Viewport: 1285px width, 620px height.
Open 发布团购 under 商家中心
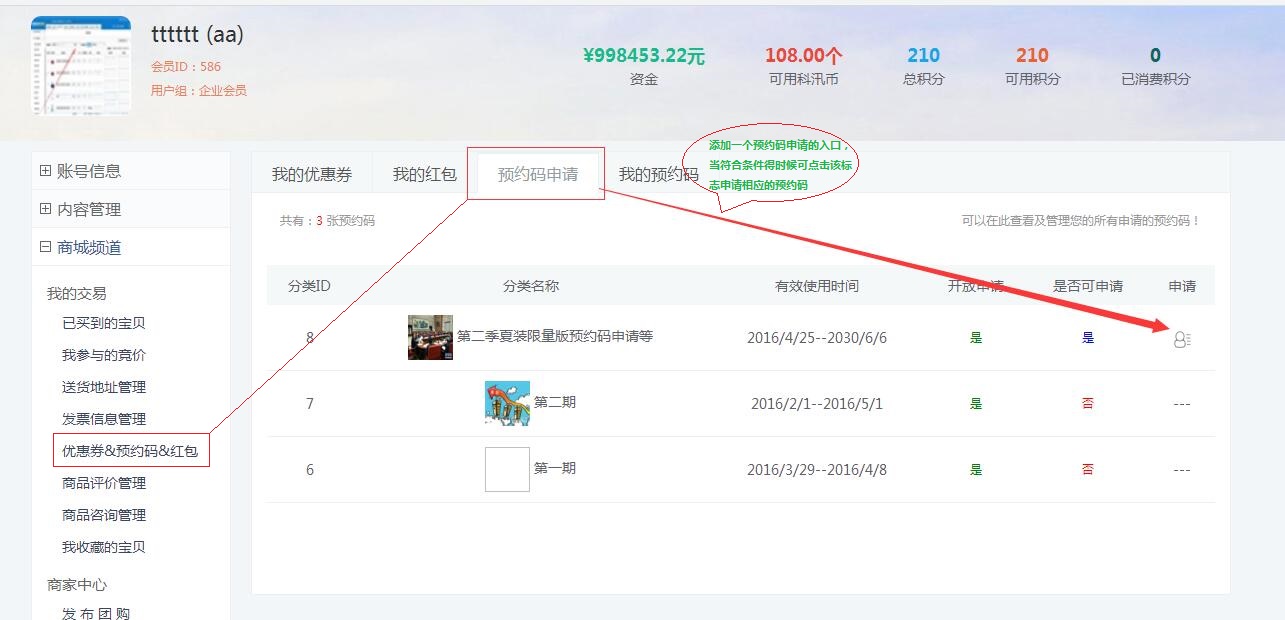pos(96,613)
